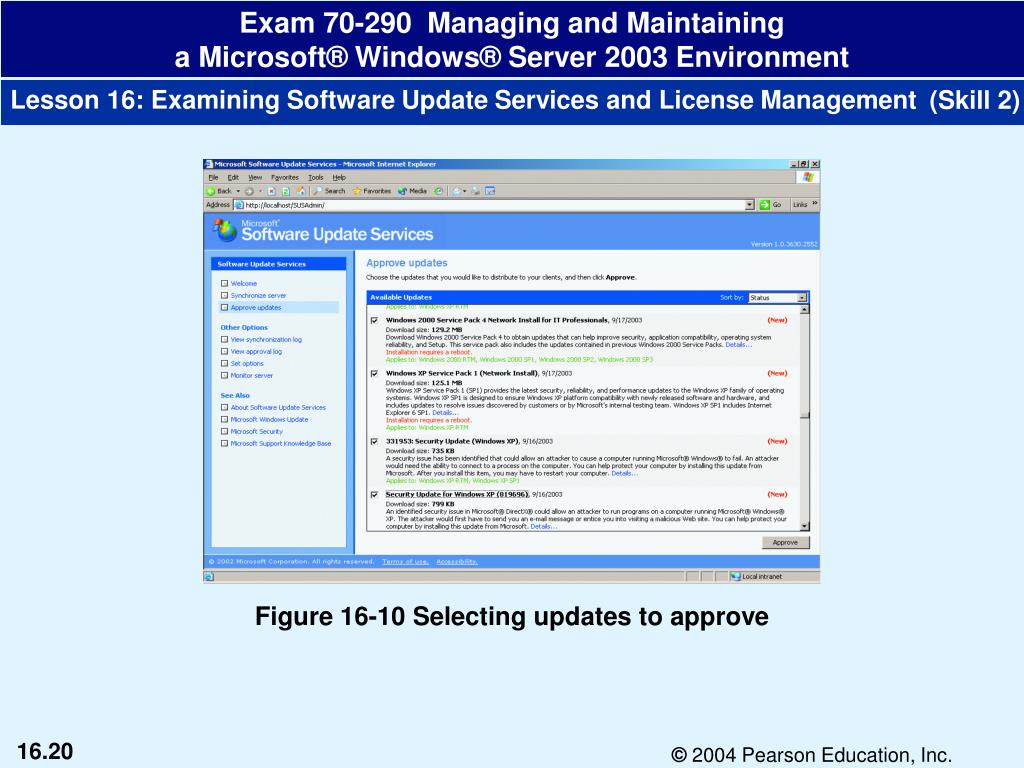1024x768 pixels.
Task: Open Microsoft Security link
Action: (257, 432)
